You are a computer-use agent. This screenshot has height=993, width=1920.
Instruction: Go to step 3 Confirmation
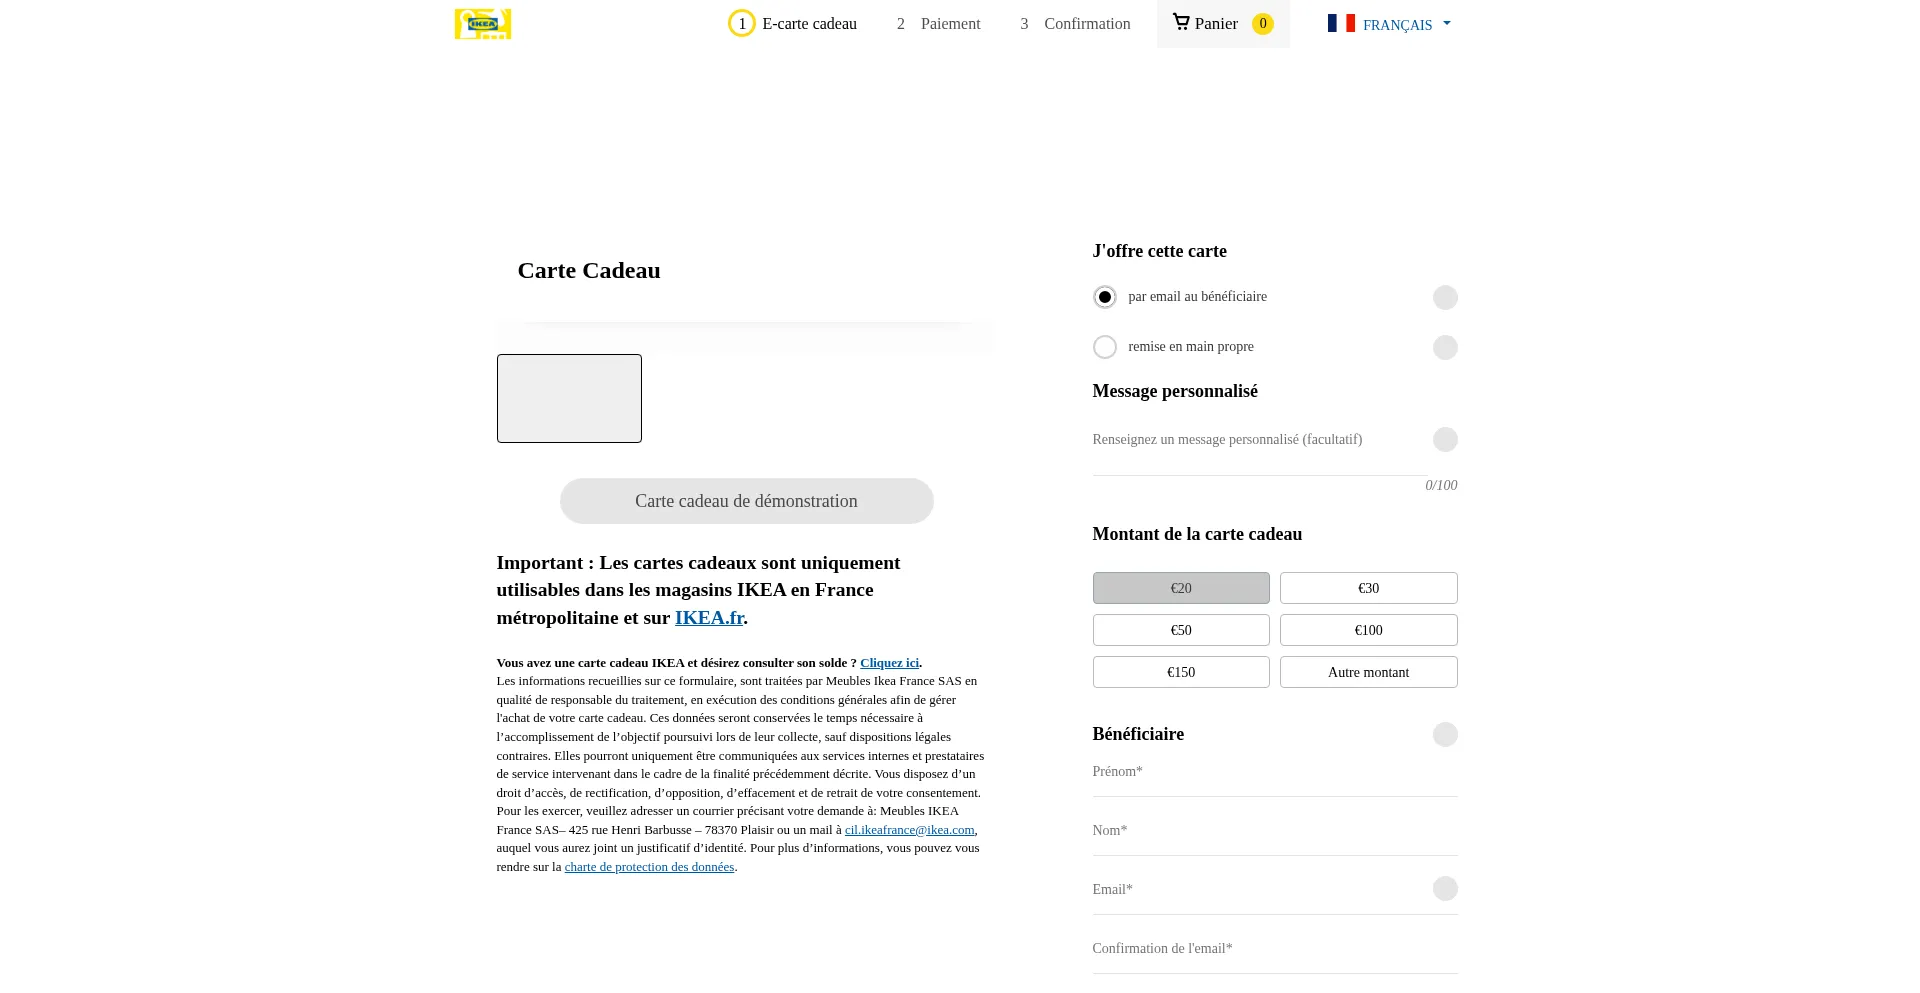1075,23
